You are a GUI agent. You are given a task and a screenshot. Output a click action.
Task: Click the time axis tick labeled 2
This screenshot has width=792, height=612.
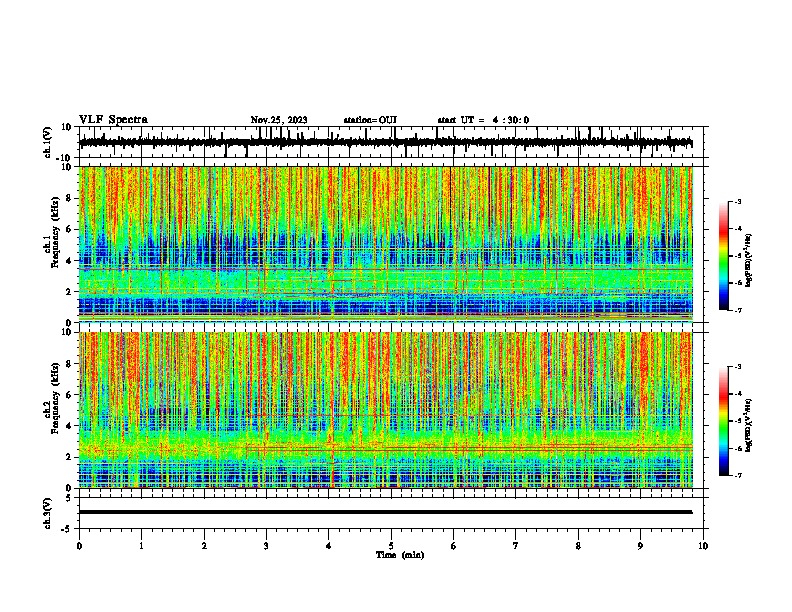pyautogui.click(x=204, y=546)
